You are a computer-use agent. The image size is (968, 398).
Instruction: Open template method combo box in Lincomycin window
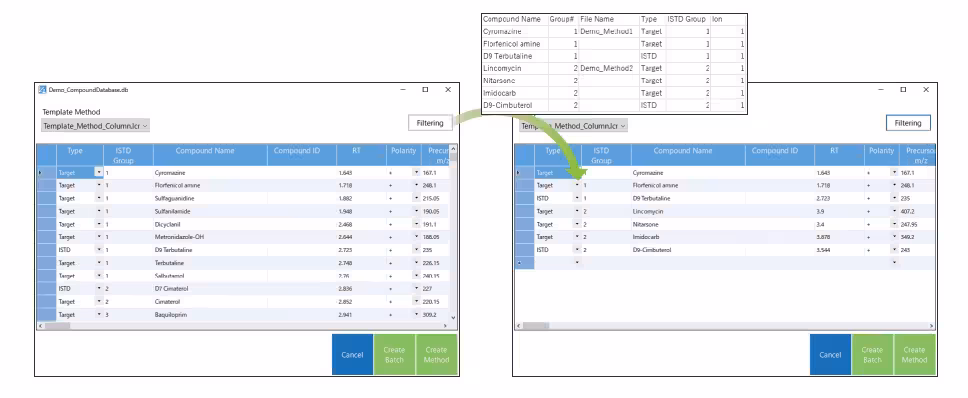(573, 126)
